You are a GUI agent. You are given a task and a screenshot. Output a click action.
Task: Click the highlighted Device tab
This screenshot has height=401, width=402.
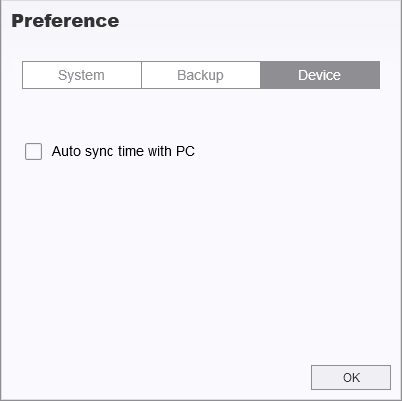320,75
